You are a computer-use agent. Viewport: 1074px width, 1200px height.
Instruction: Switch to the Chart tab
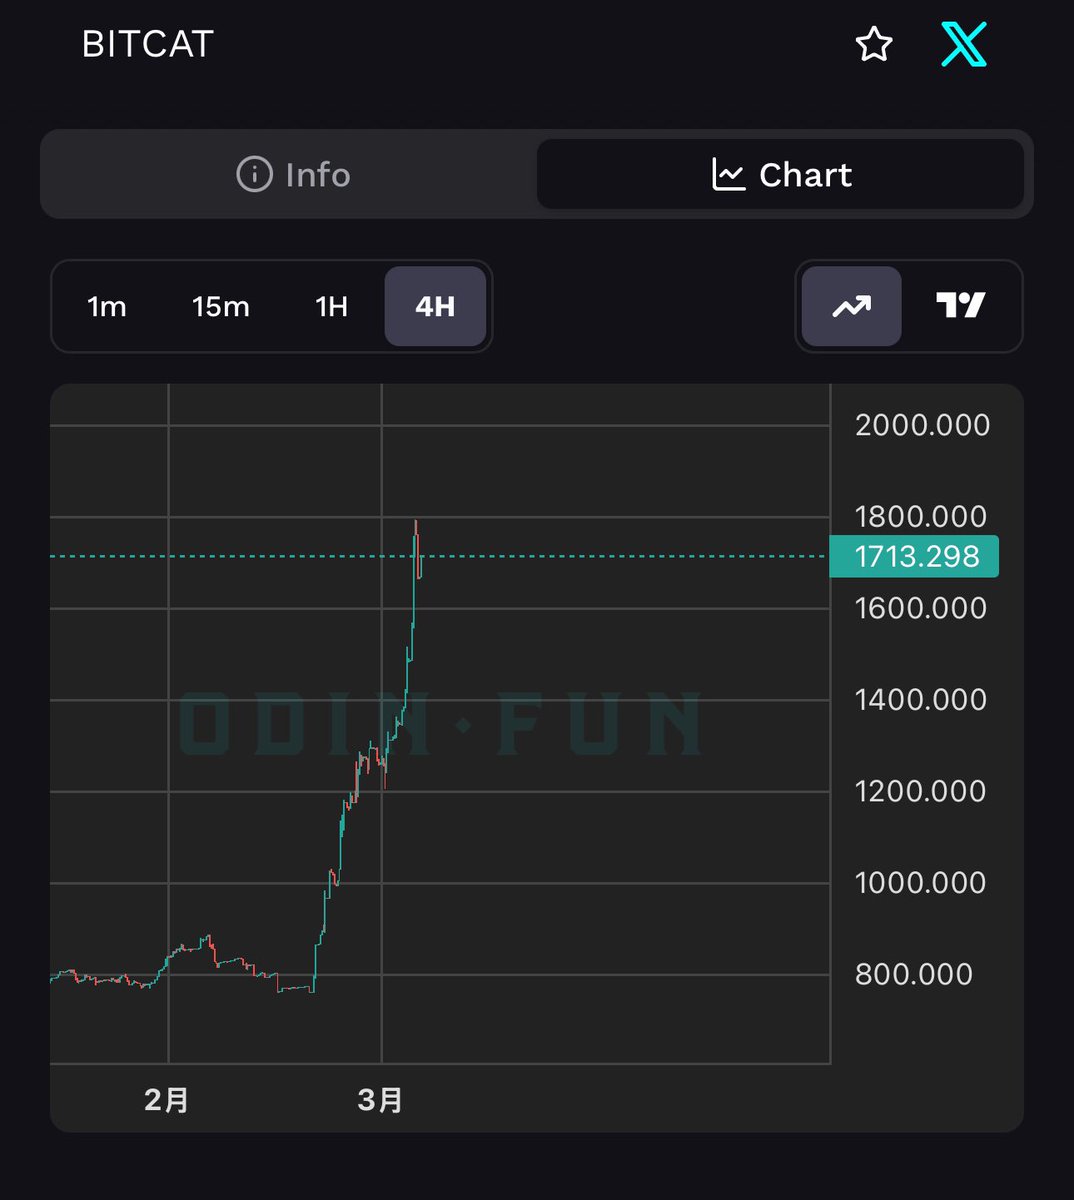pyautogui.click(x=781, y=175)
